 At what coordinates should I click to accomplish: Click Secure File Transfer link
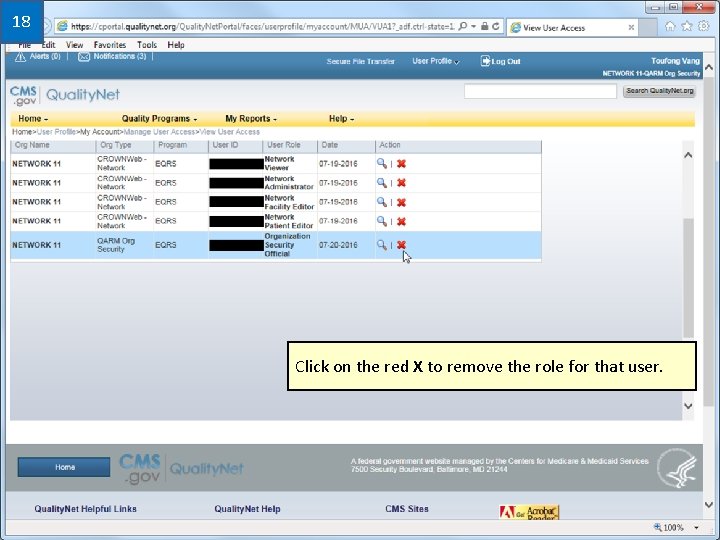[360, 61]
